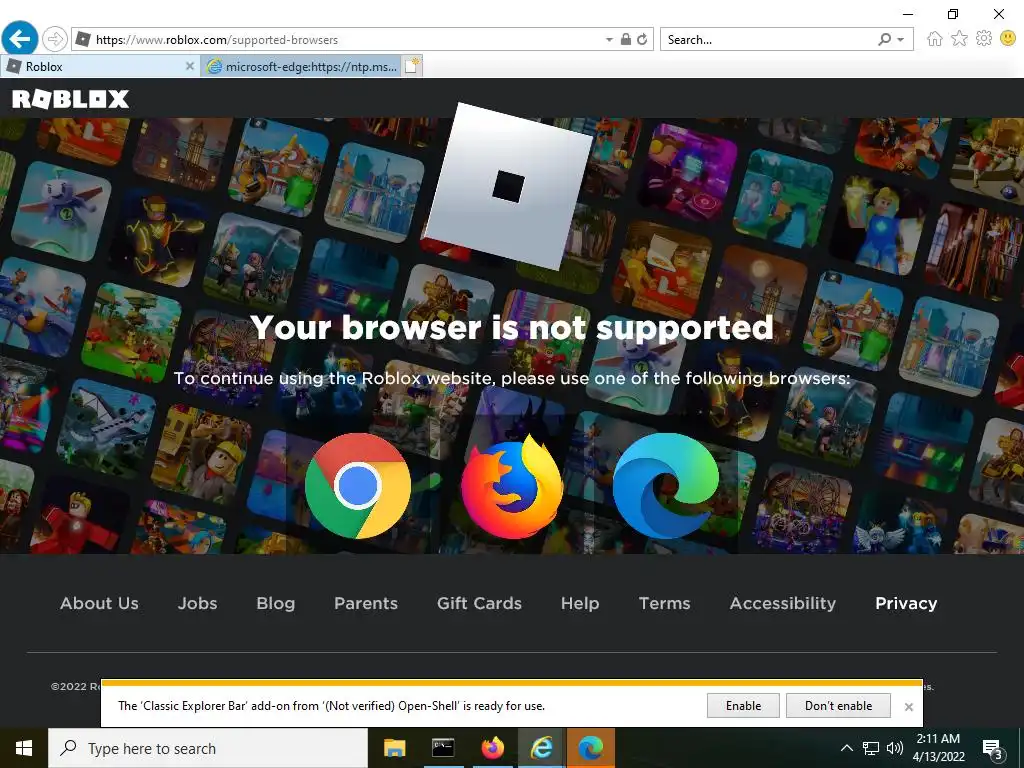Open the Windows Start menu
This screenshot has width=1024, height=768.
click(x=24, y=748)
